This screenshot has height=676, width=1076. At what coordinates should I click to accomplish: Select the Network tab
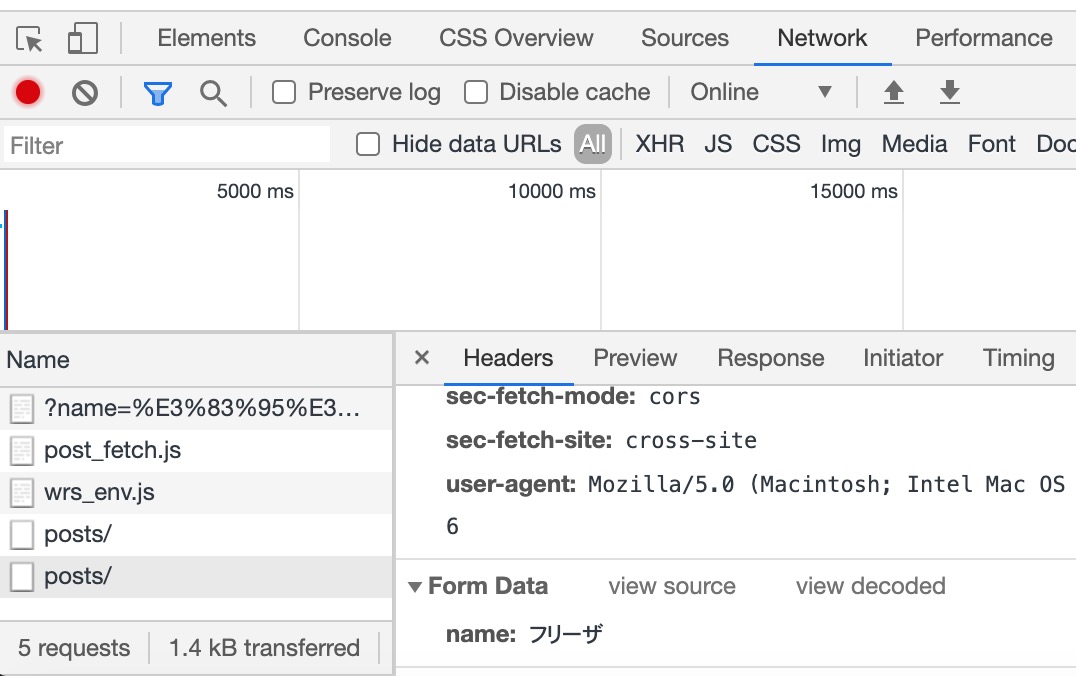(822, 38)
